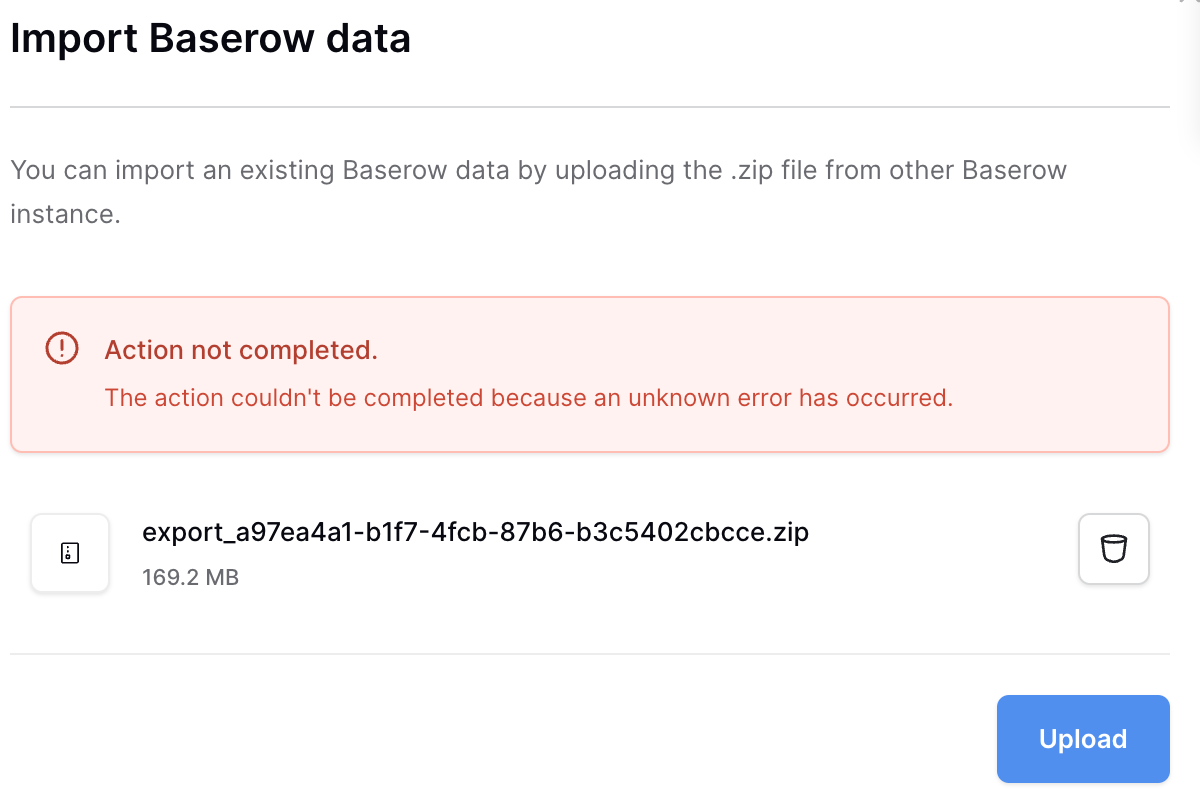Click the description line about uploading the .zip
Image resolution: width=1200 pixels, height=800 pixels.
pyautogui.click(x=538, y=170)
